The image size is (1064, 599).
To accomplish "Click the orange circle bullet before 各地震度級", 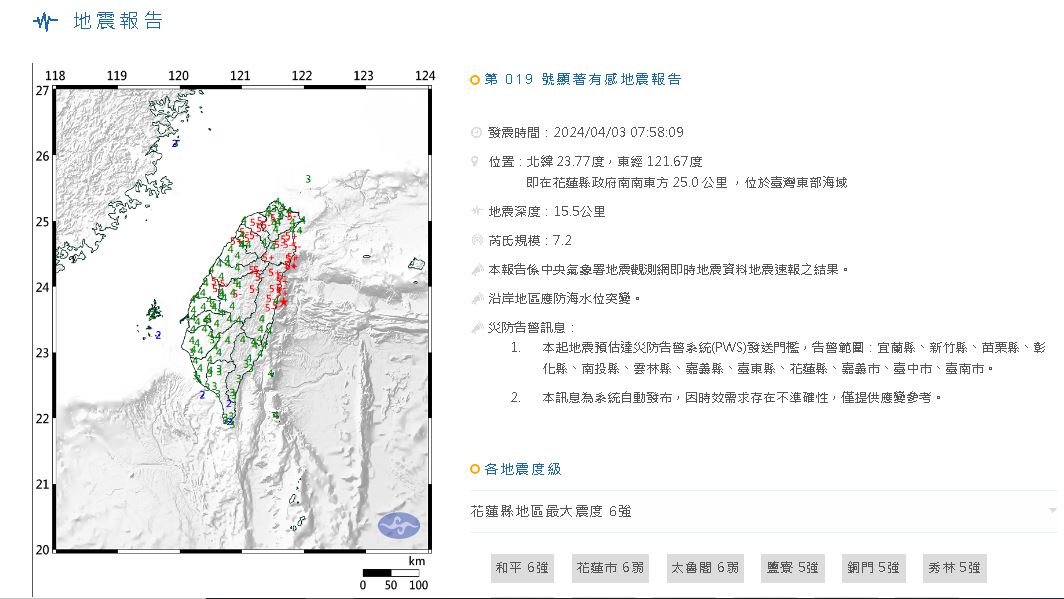I will coord(475,470).
